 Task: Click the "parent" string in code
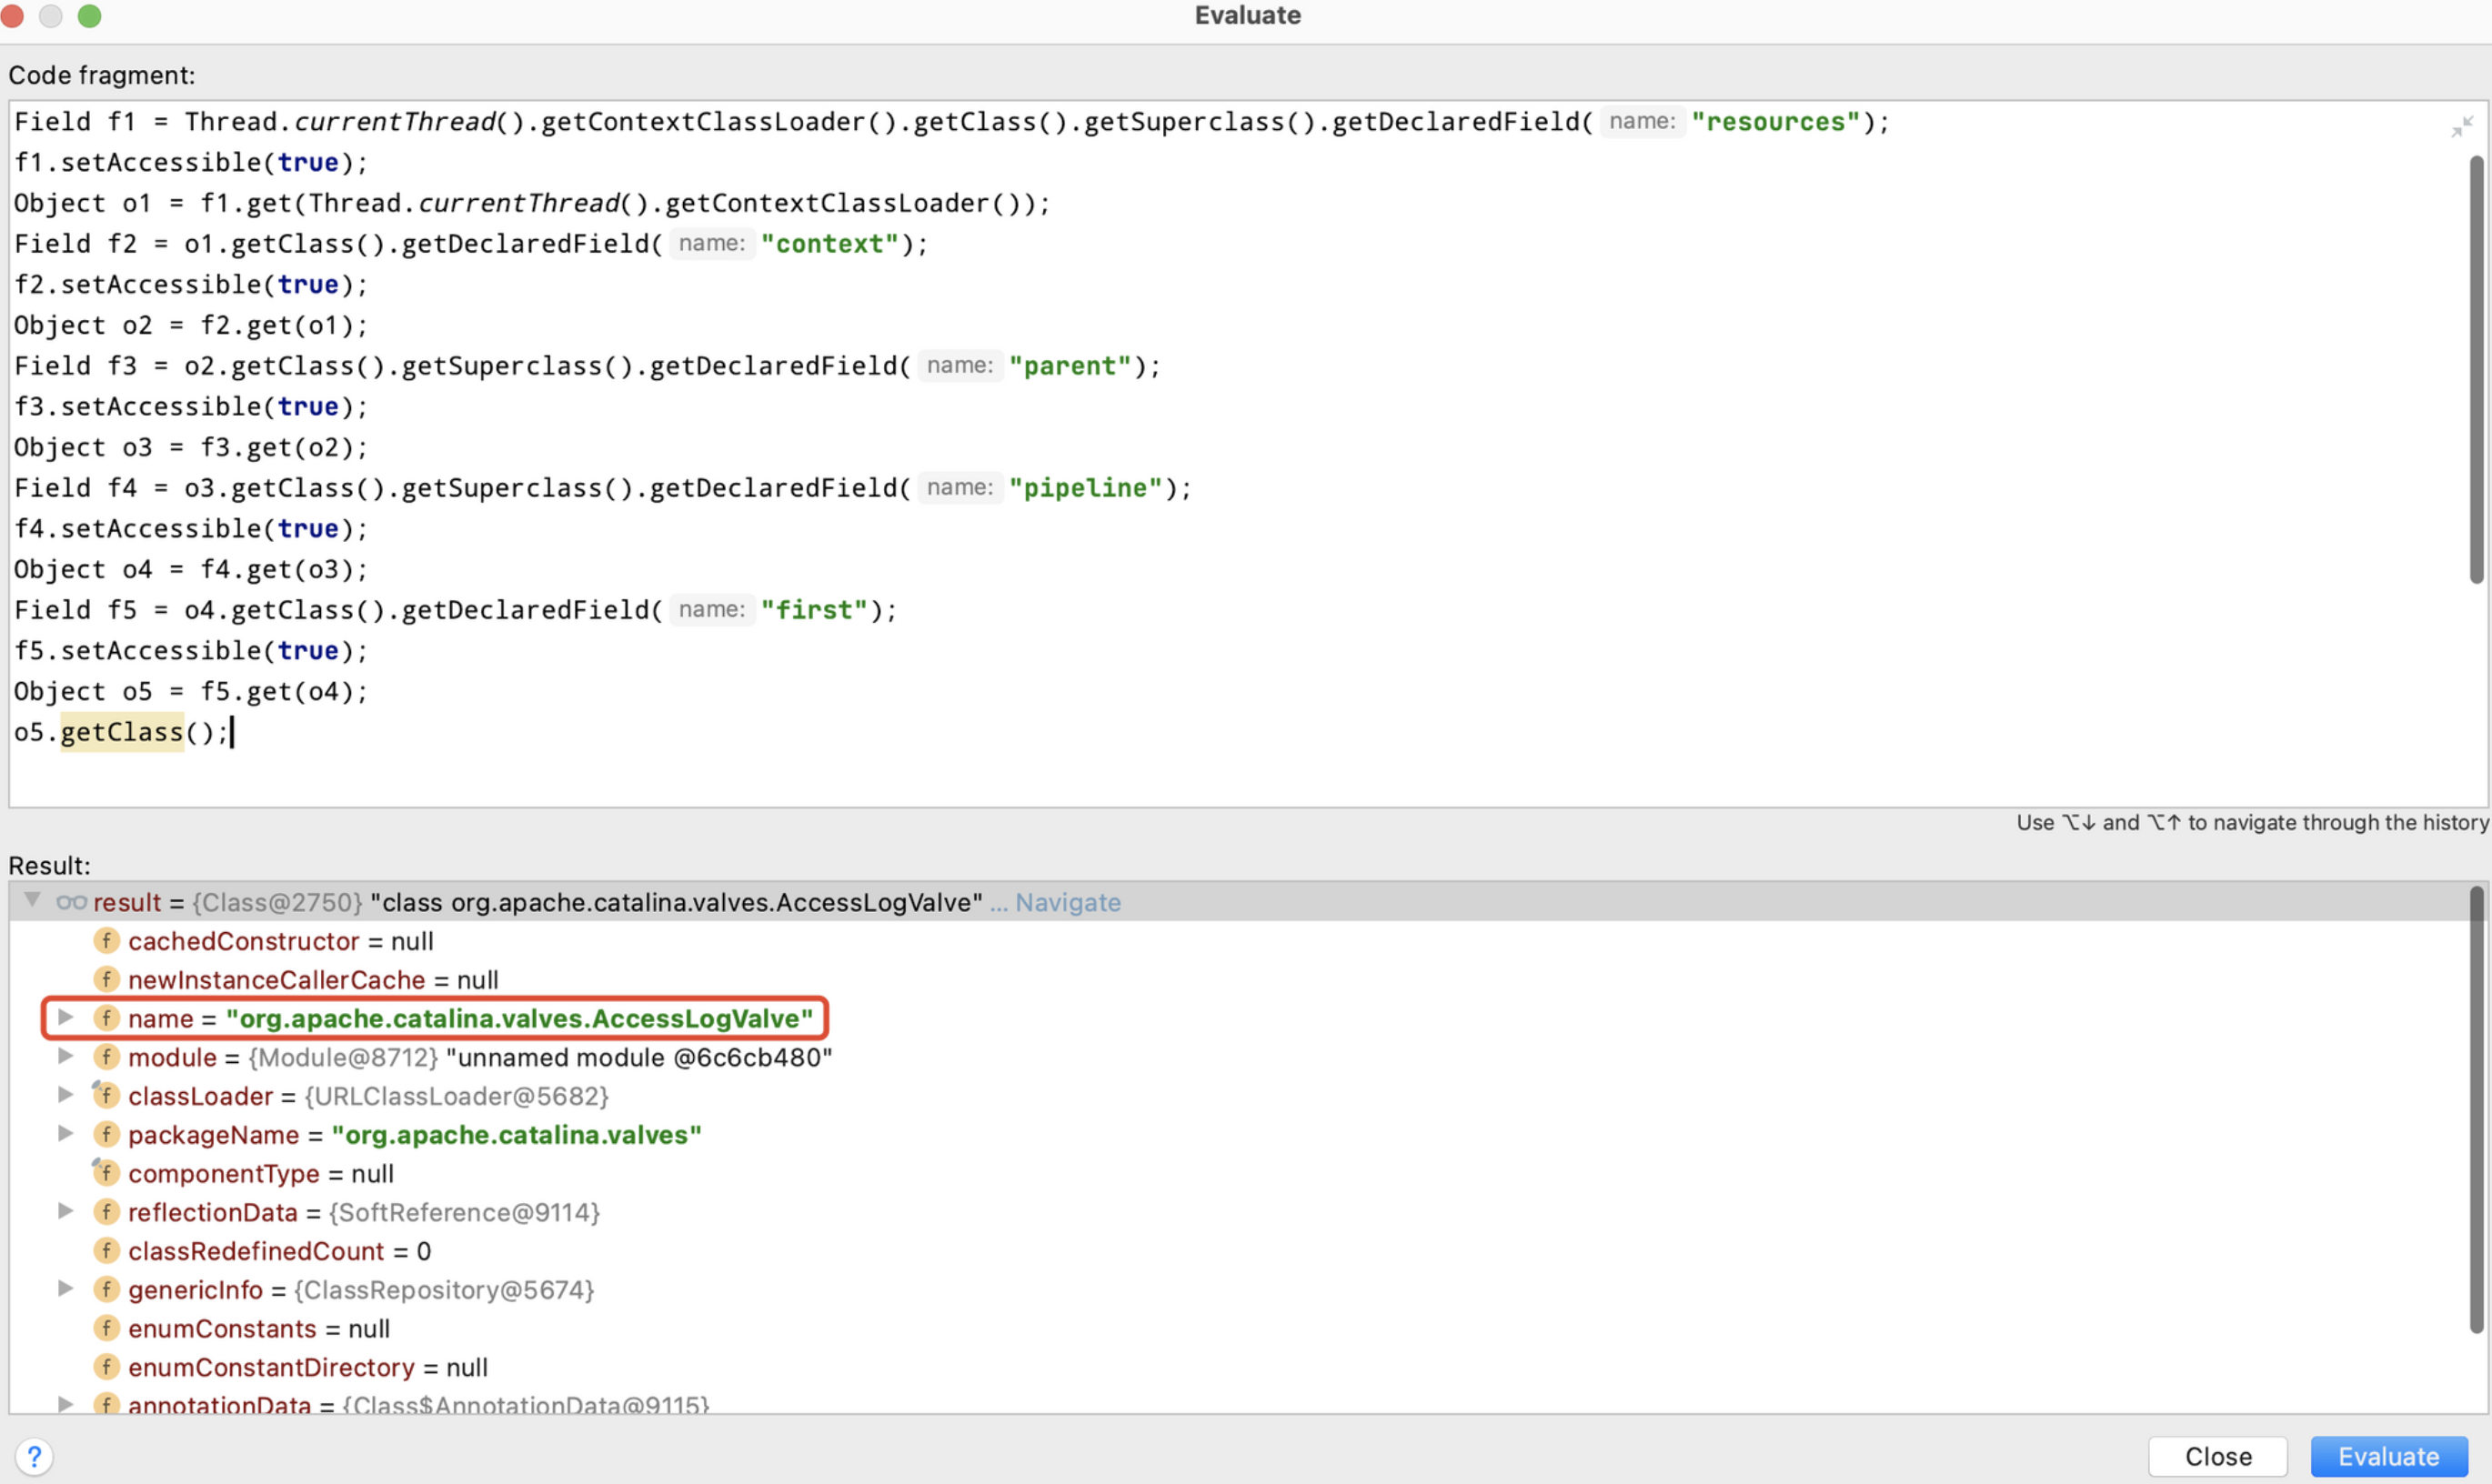point(1070,366)
